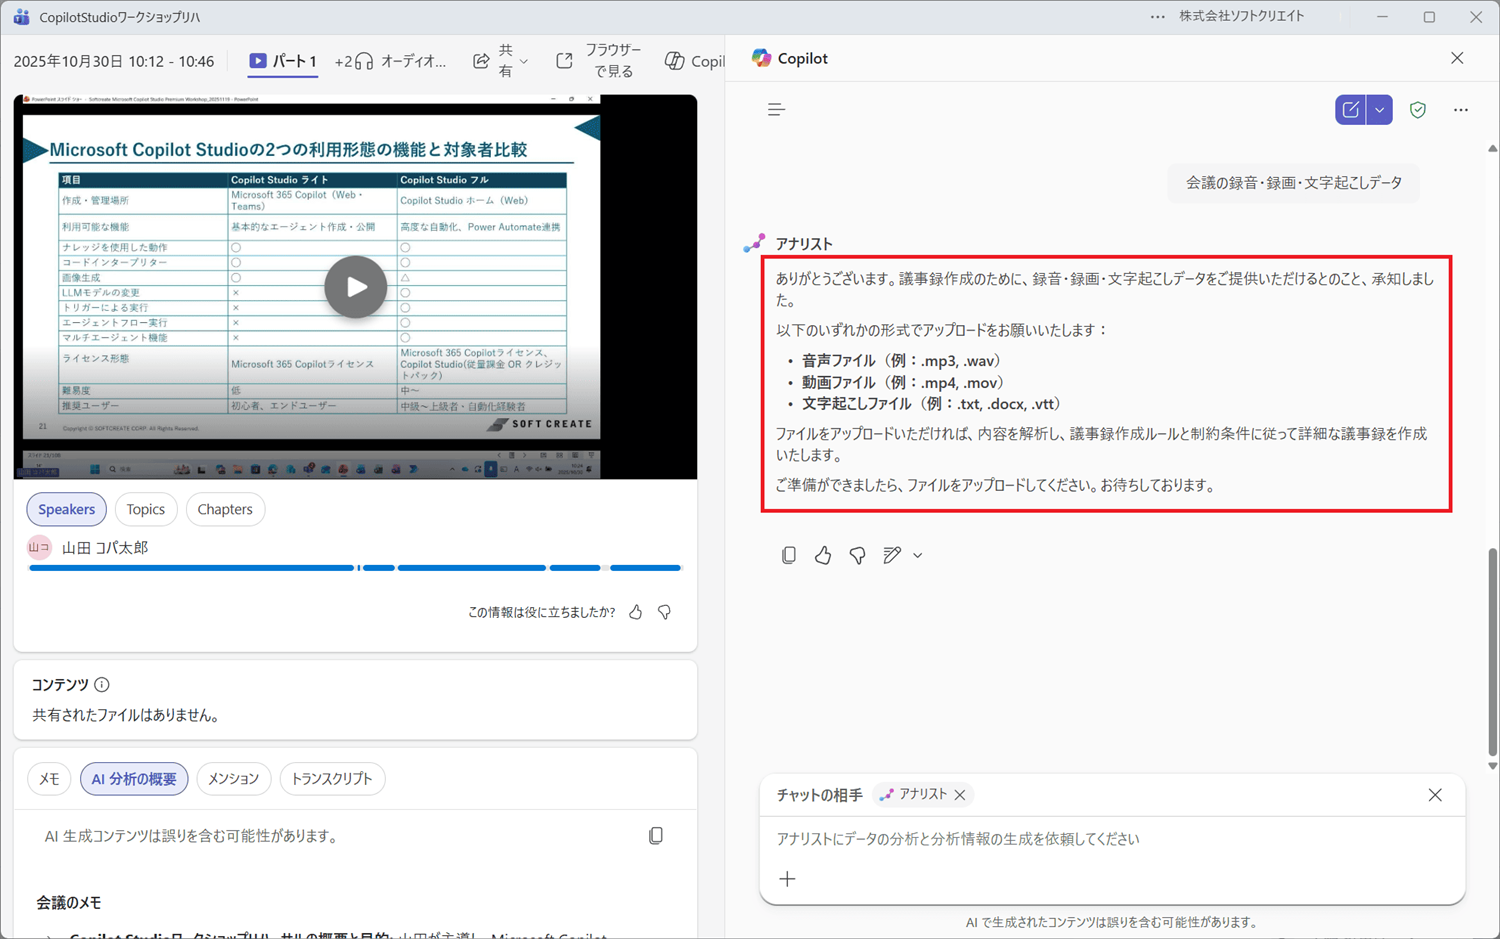Click the pen edit icon below the response

(891, 555)
